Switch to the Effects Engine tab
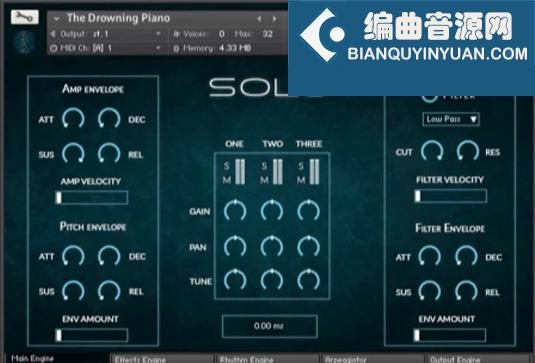Image resolution: width=535 pixels, height=363 pixels. [x=163, y=359]
